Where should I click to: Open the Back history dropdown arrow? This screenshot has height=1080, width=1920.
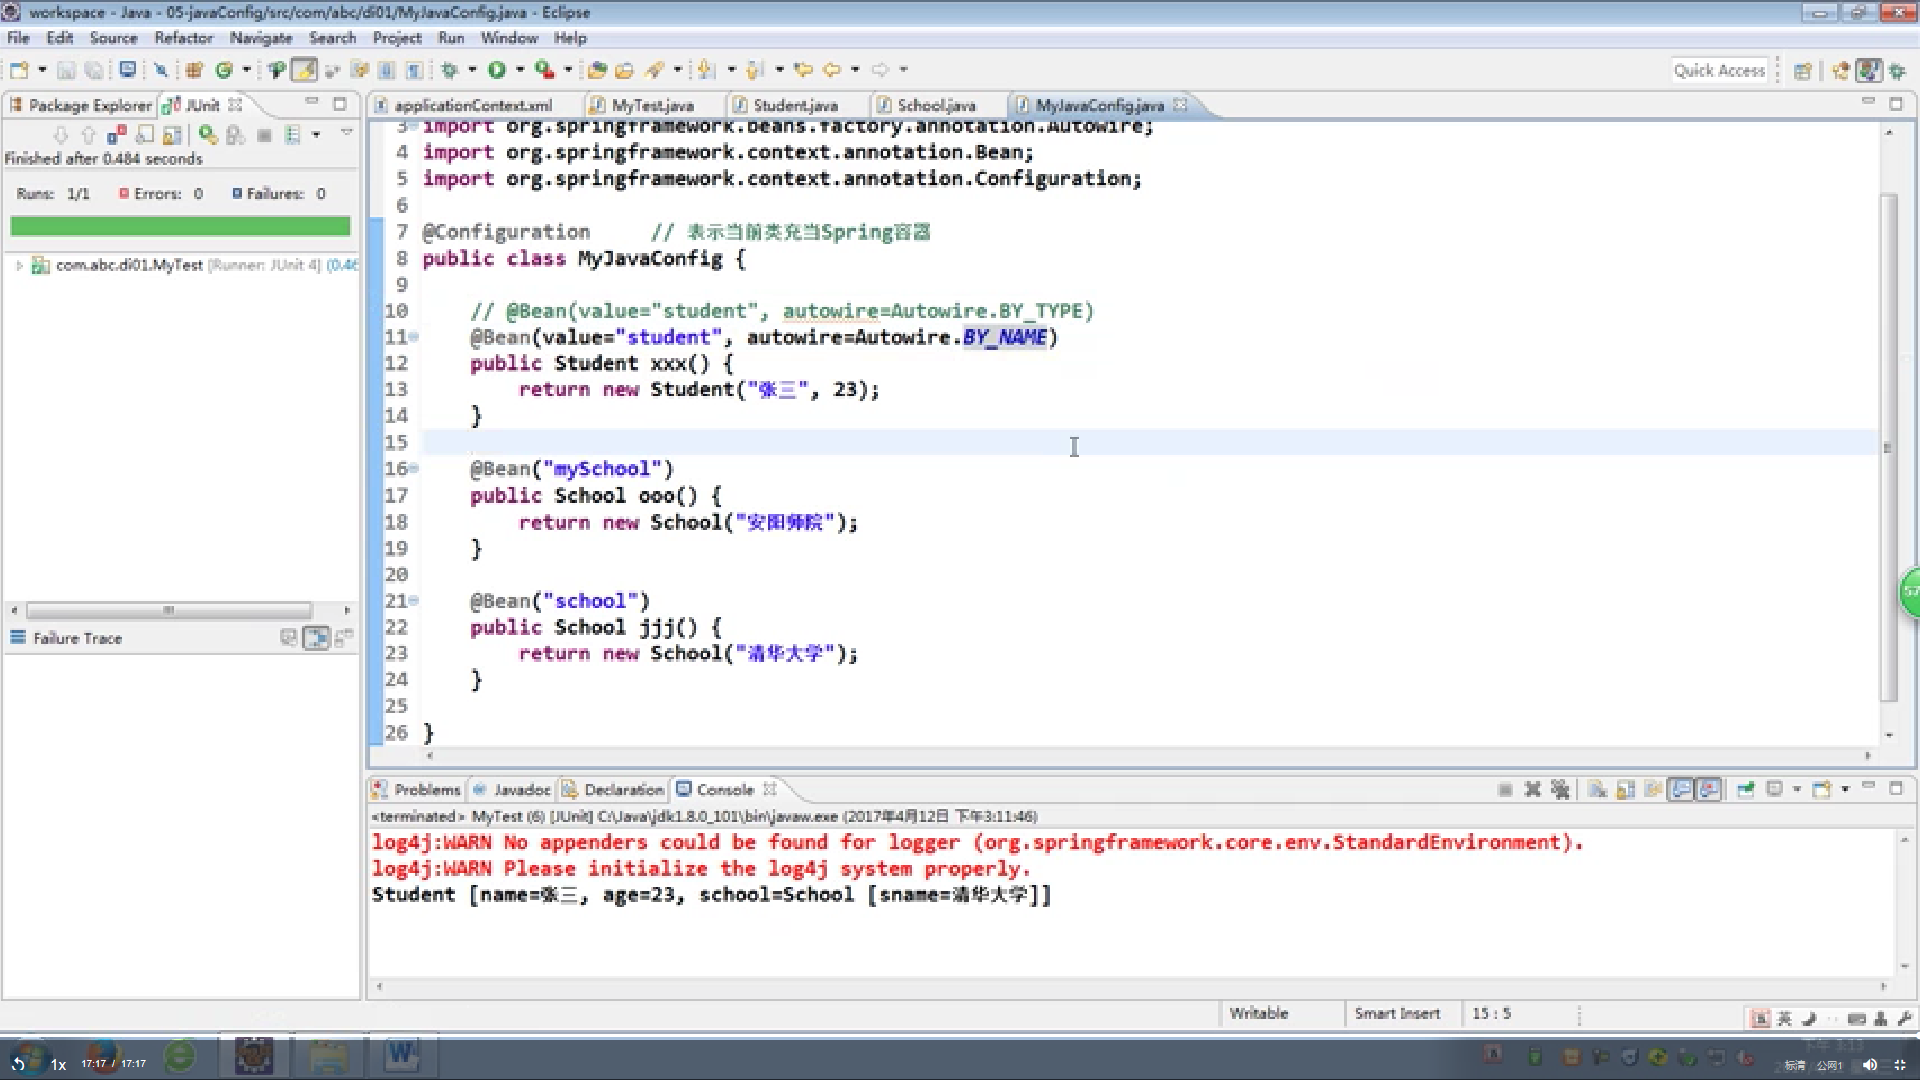[855, 70]
